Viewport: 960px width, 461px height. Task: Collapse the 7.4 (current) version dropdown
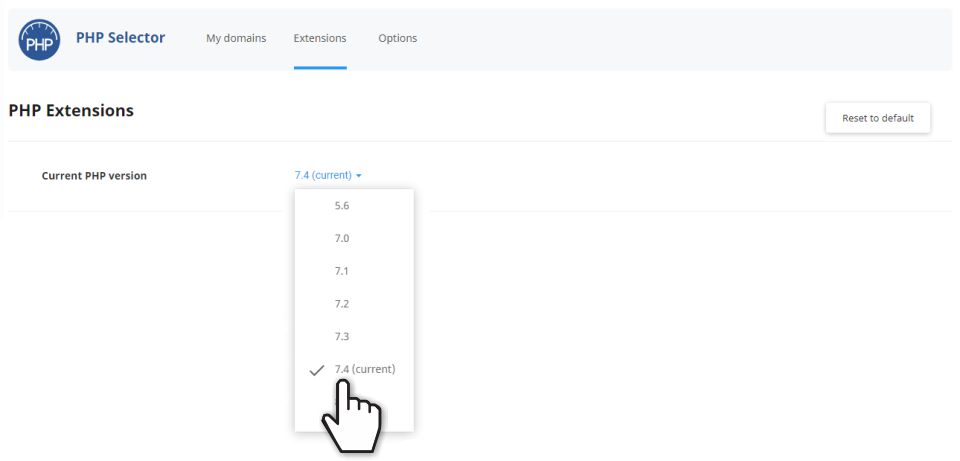(328, 175)
